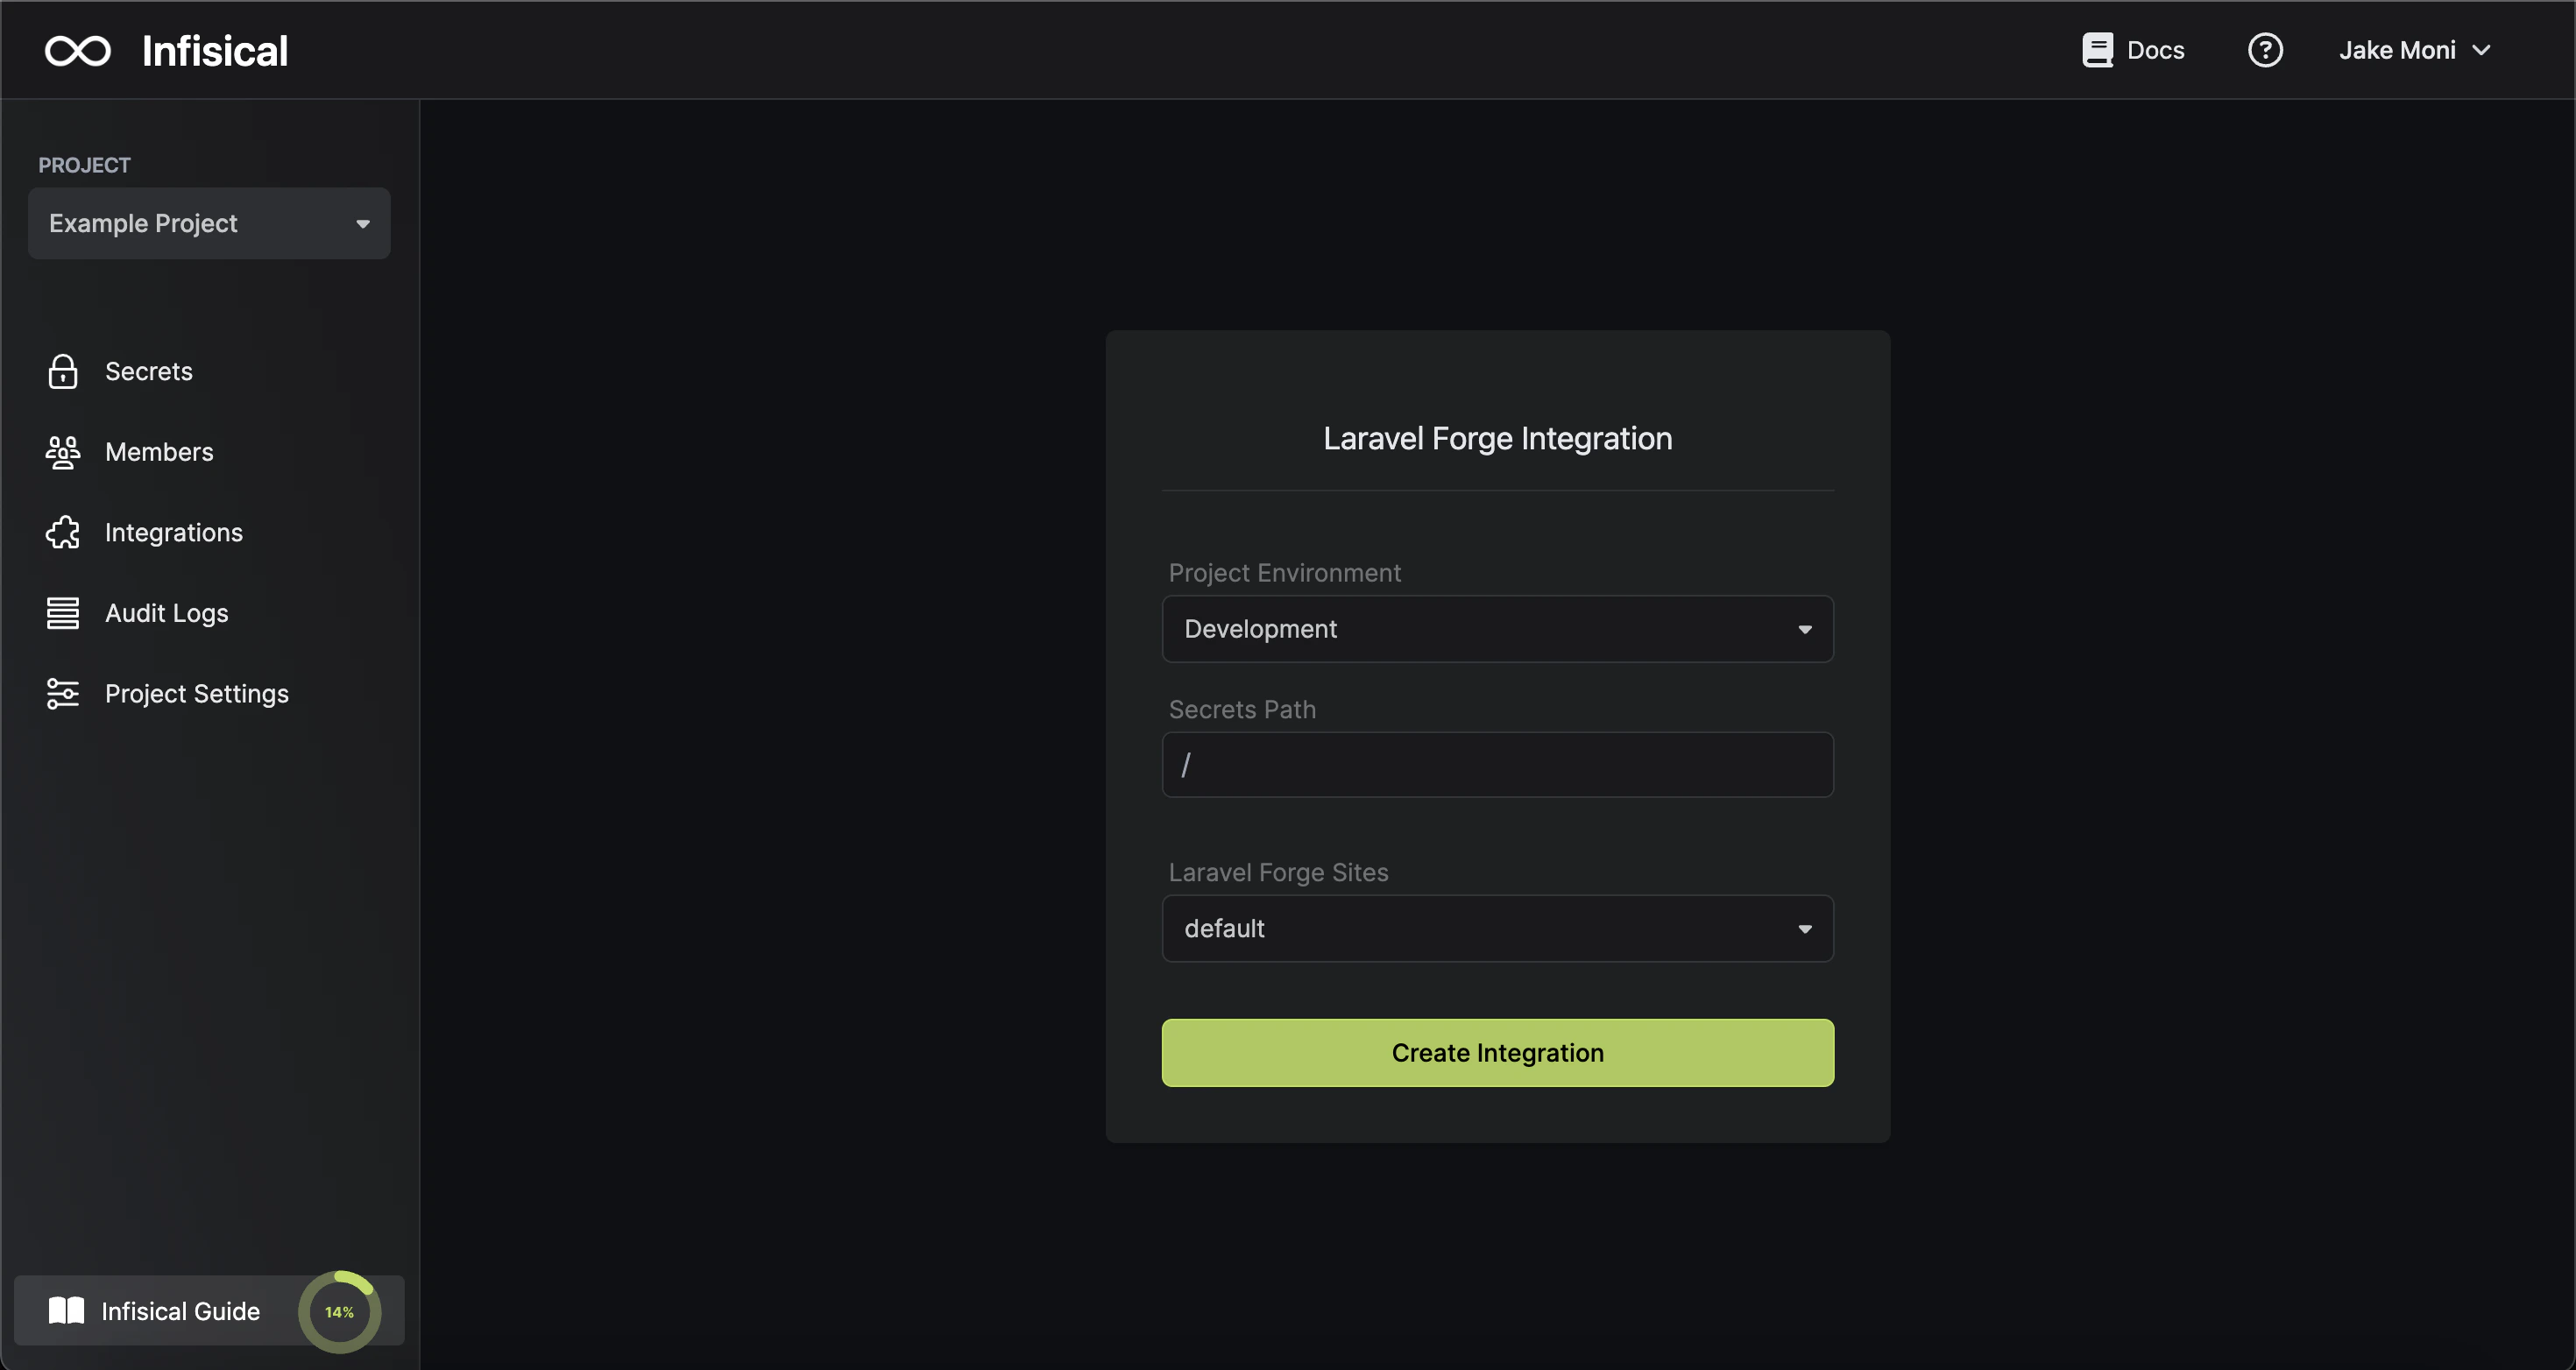Click the Development dropdown caret
Image resolution: width=2576 pixels, height=1370 pixels.
pos(1805,629)
